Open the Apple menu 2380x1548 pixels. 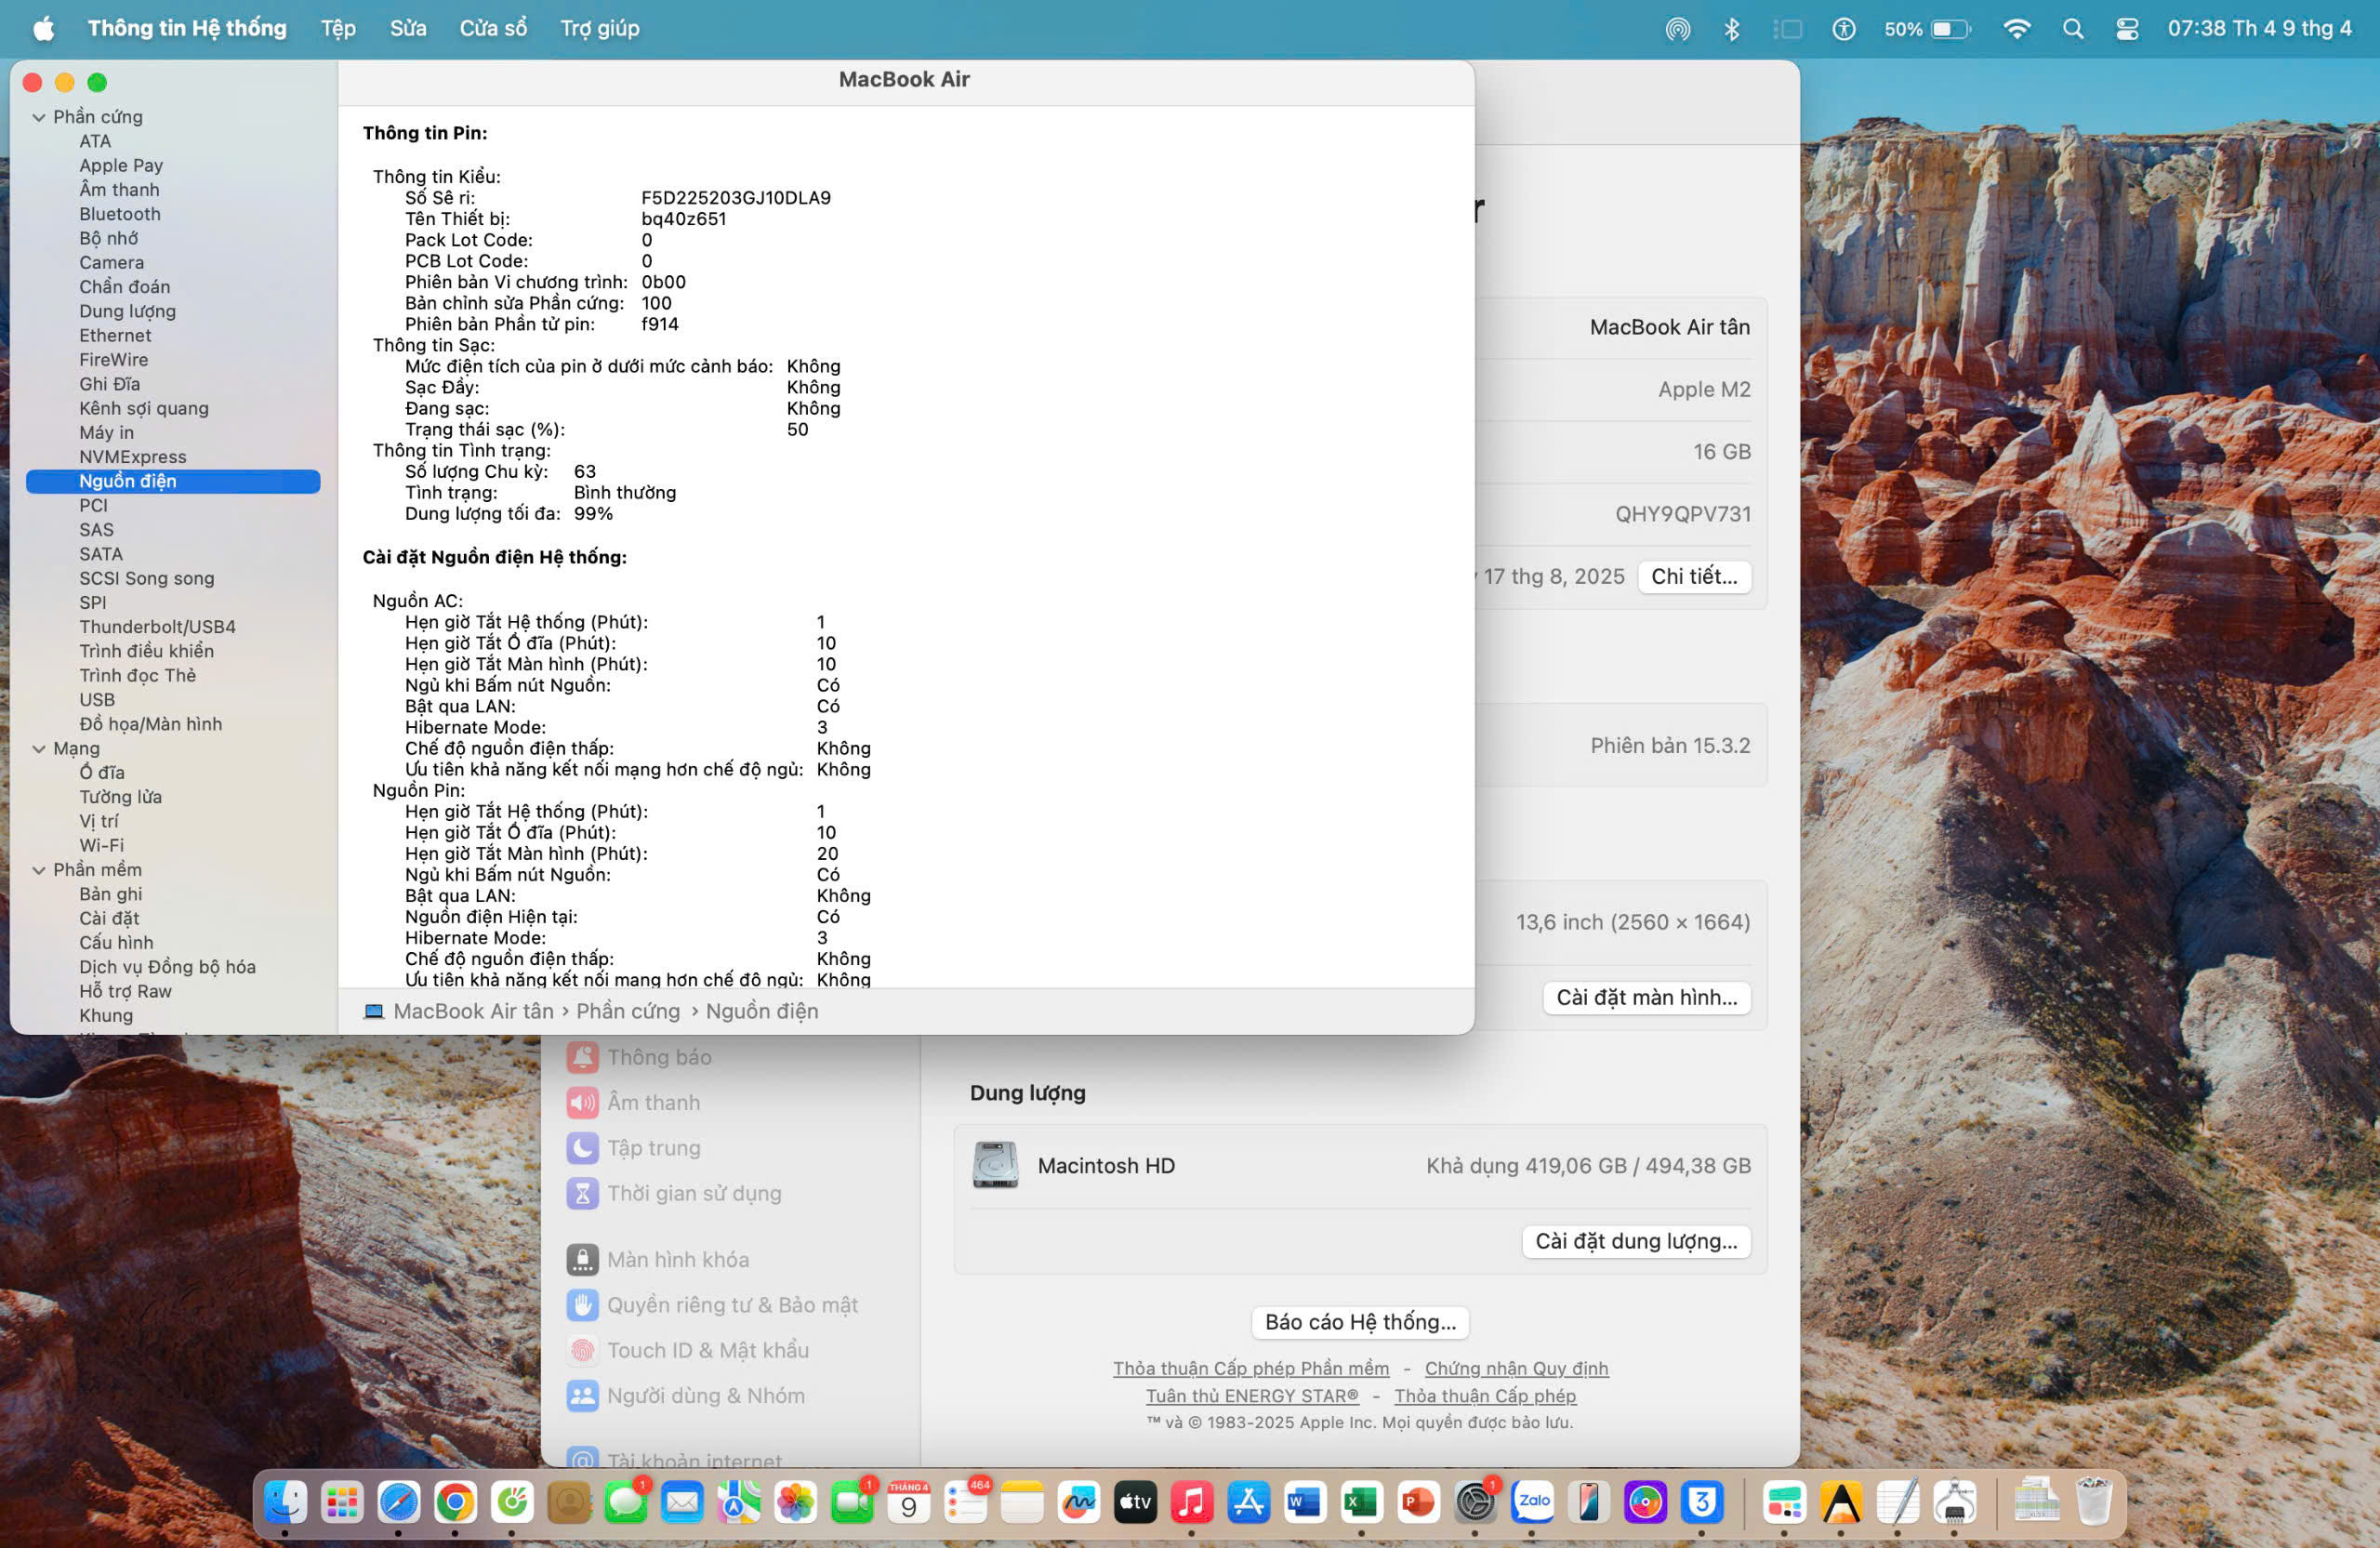[44, 29]
